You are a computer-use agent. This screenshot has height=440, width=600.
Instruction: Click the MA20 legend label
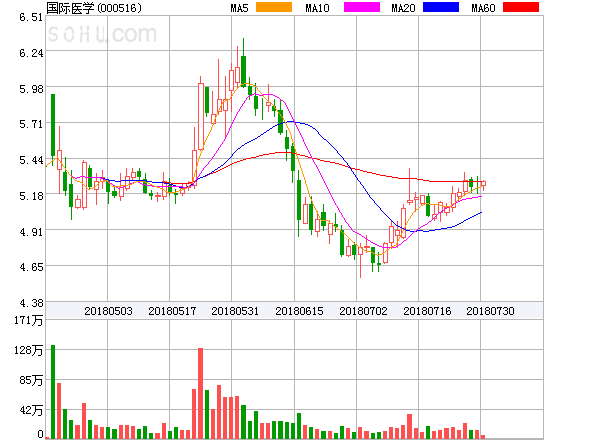(403, 8)
